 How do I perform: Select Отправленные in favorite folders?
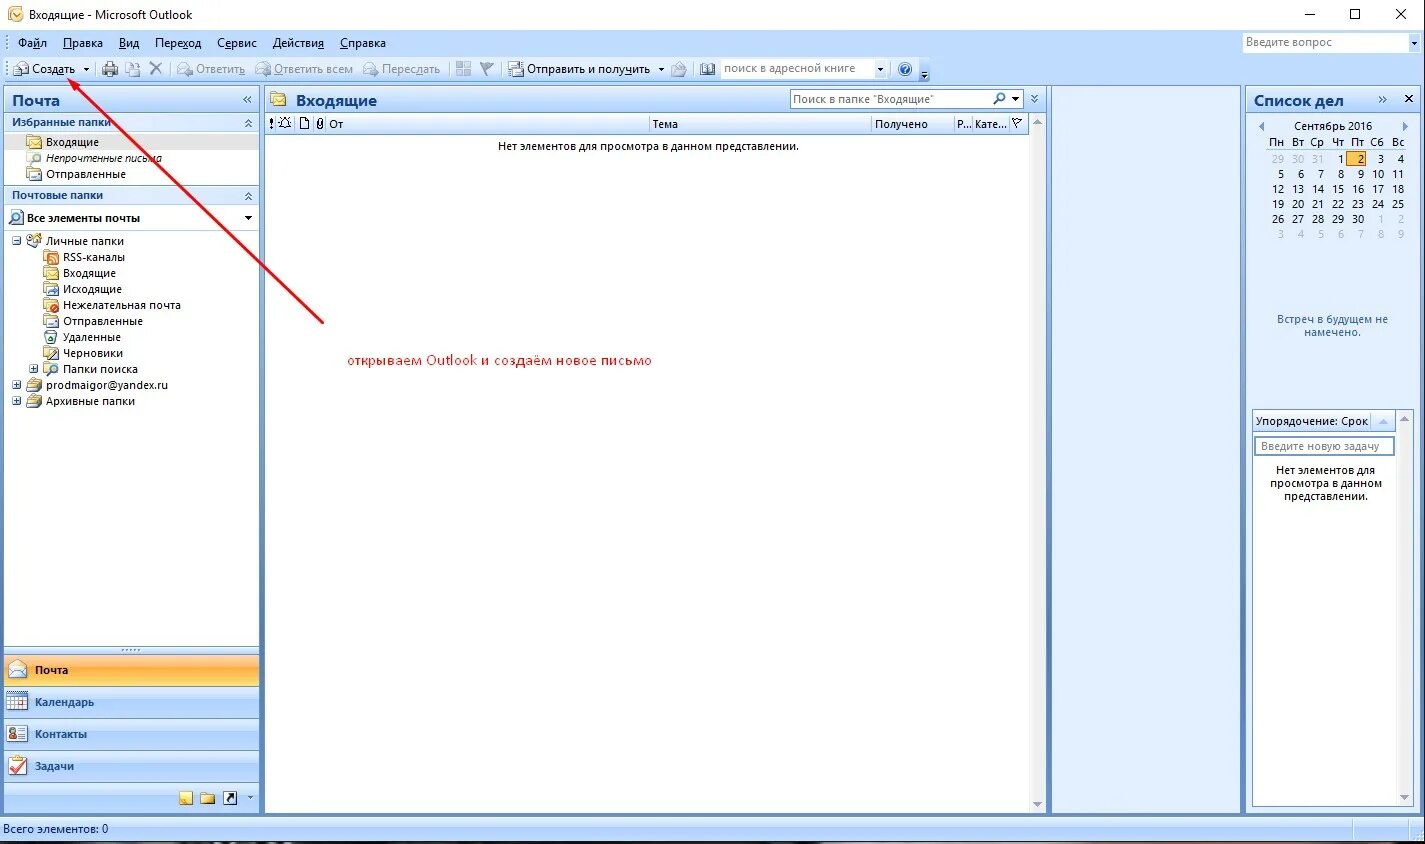[x=85, y=174]
